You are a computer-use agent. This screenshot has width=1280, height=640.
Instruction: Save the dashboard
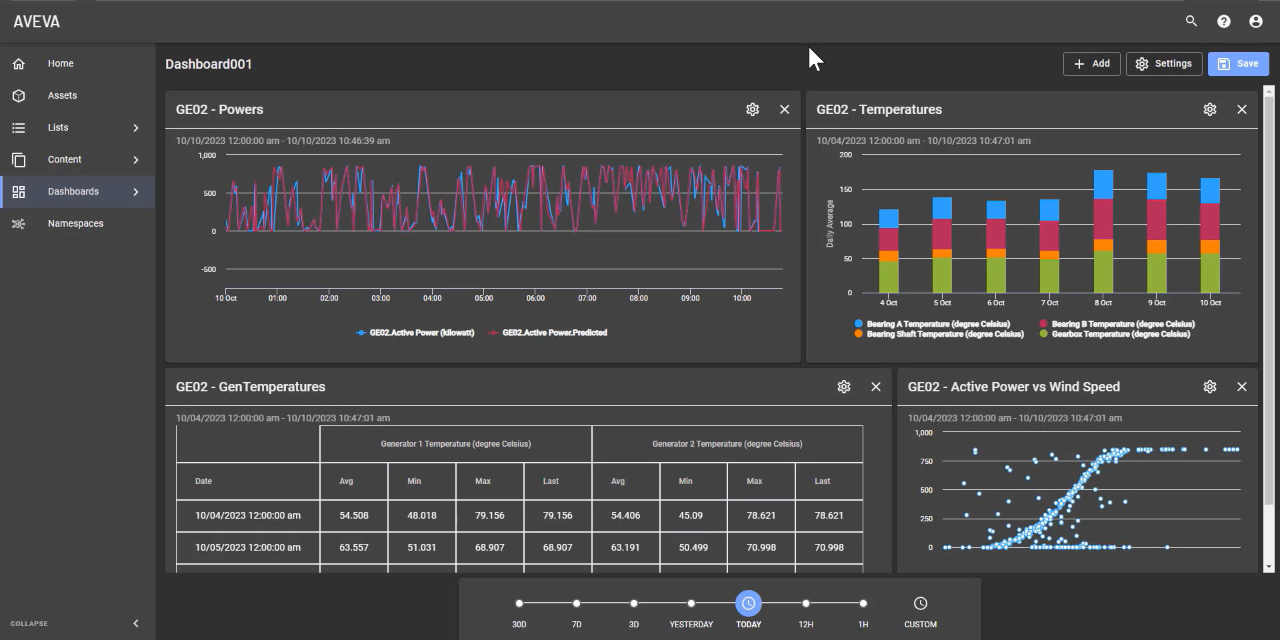tap(1238, 64)
